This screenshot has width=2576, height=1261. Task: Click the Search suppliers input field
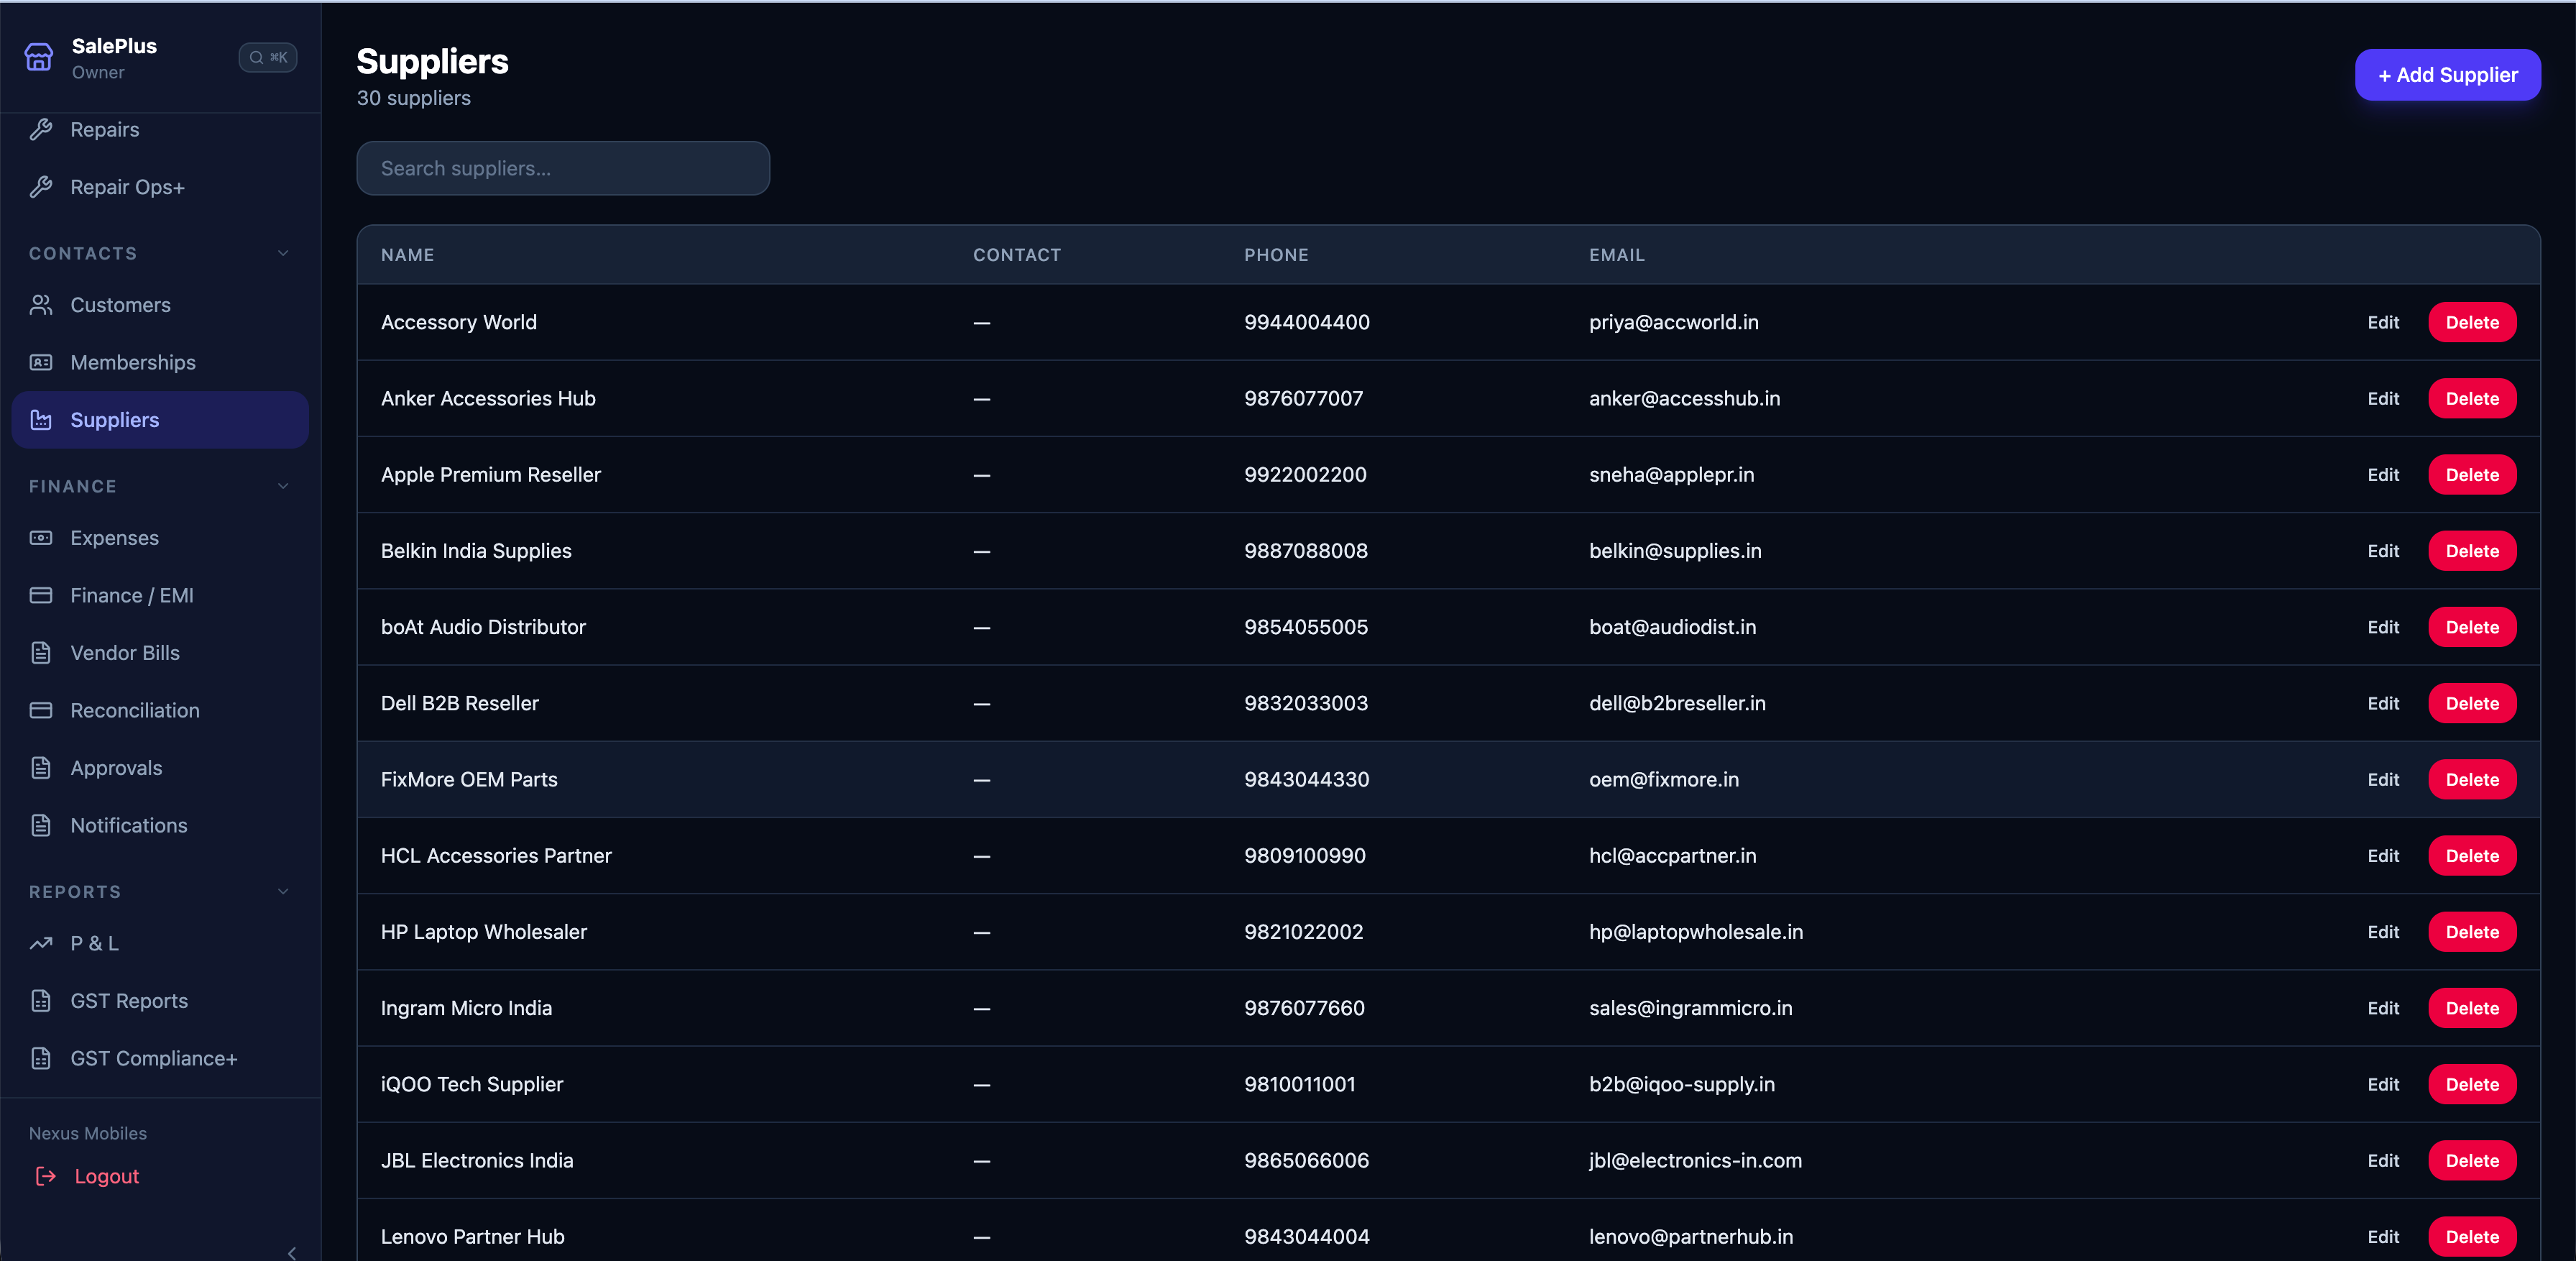(562, 168)
